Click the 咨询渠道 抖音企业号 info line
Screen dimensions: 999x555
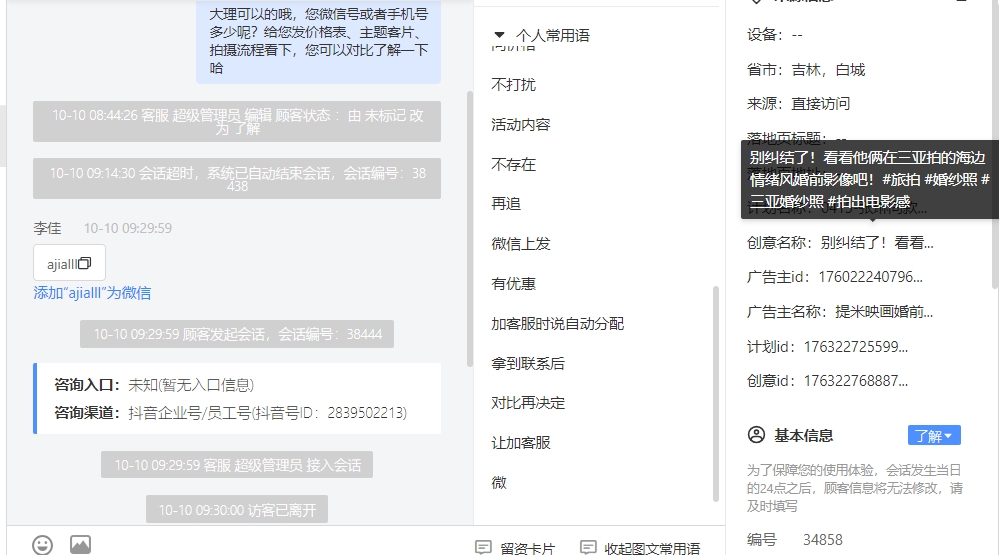pos(230,413)
